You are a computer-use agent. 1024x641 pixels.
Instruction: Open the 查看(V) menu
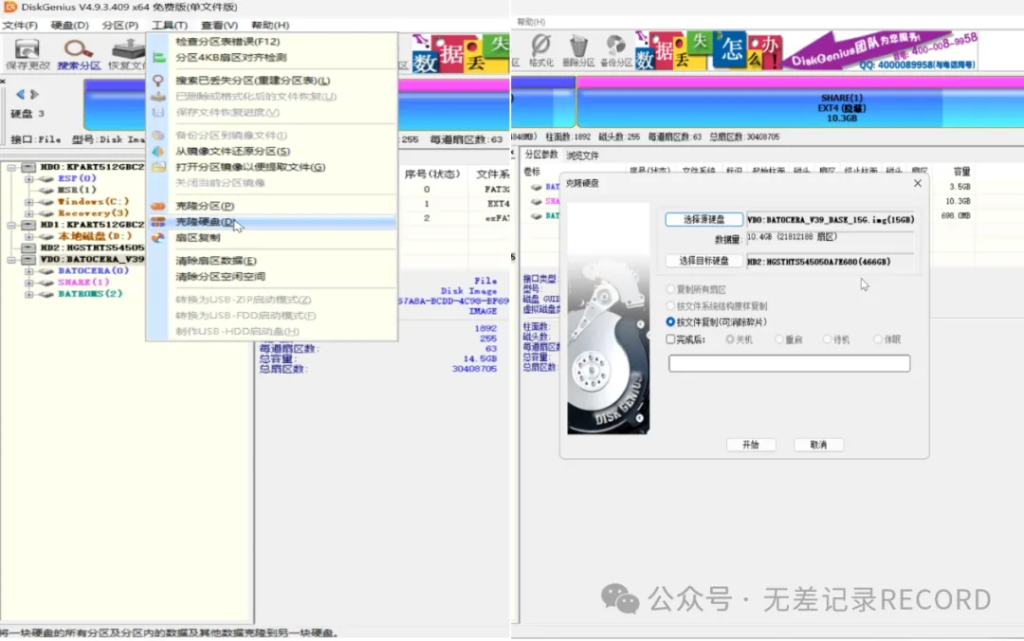[x=219, y=25]
